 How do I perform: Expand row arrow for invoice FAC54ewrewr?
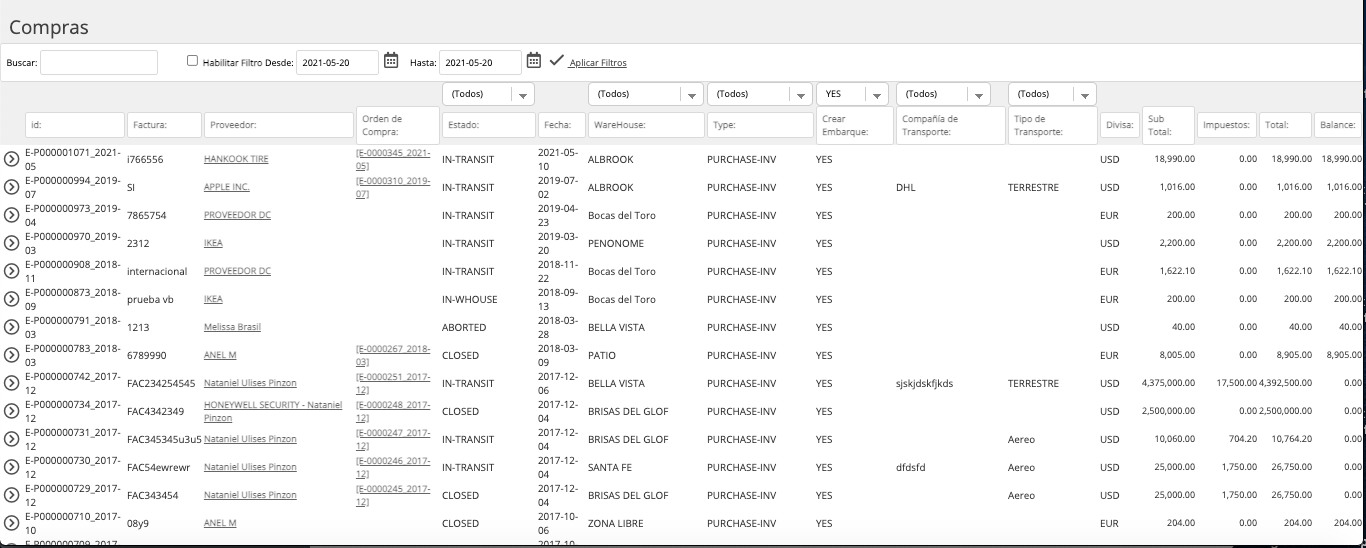tap(11, 467)
